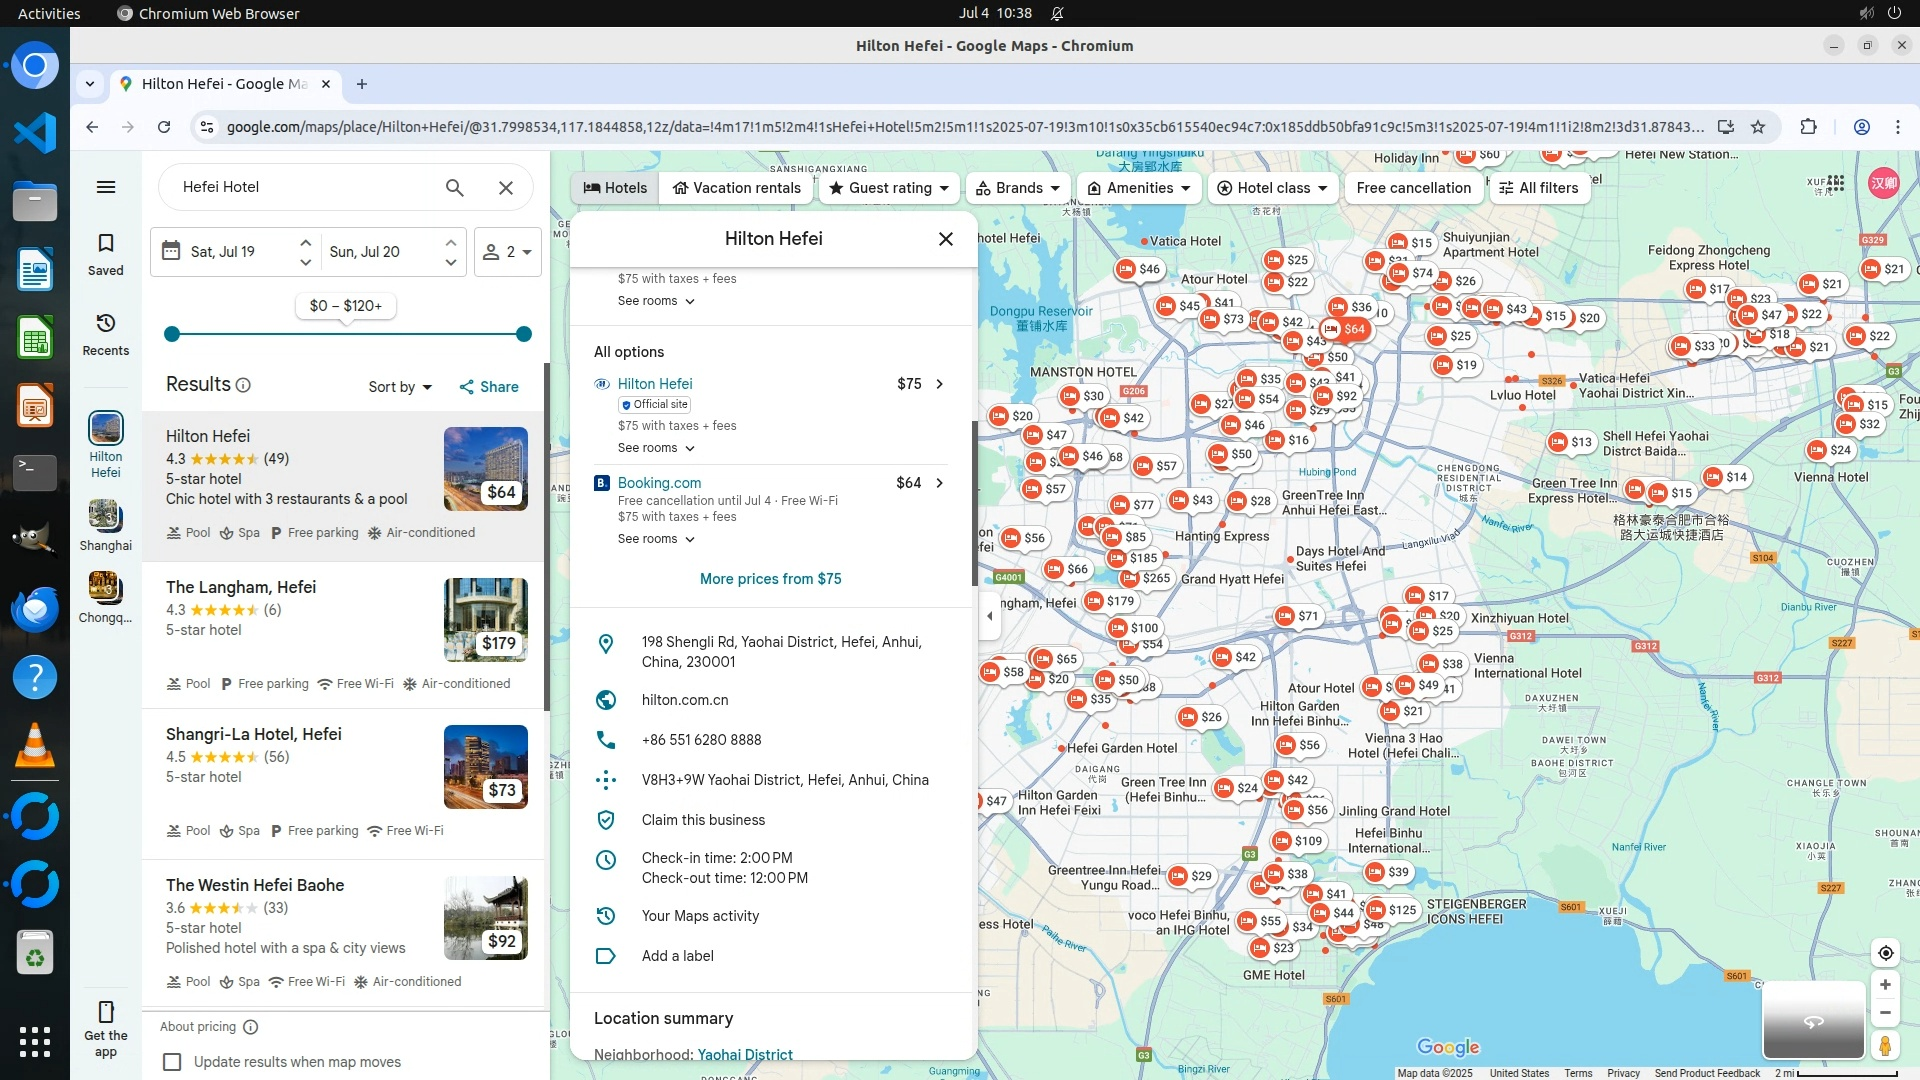Screen dimensions: 1920x1080
Task: Expand the Sort by dropdown
Action: coord(399,387)
